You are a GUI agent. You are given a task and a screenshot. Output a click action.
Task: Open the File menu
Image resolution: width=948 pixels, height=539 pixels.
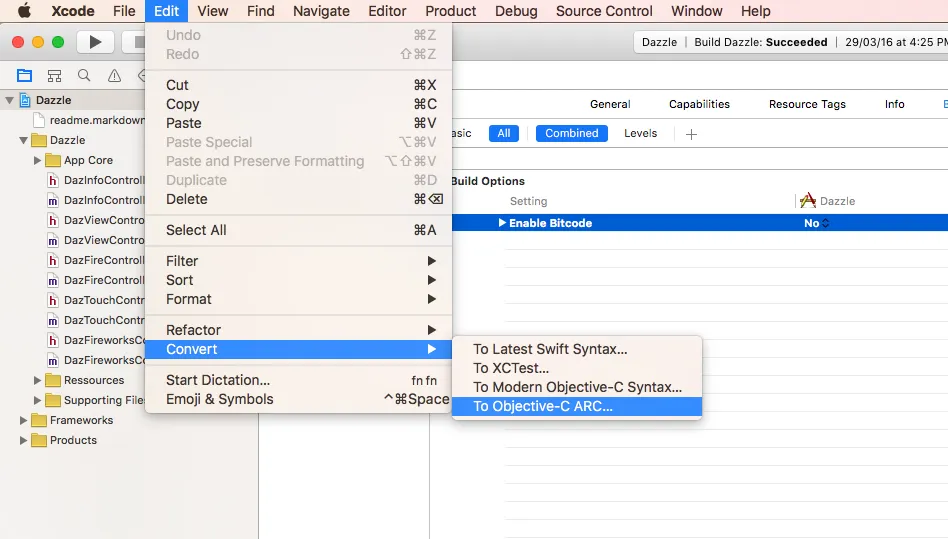coord(124,11)
